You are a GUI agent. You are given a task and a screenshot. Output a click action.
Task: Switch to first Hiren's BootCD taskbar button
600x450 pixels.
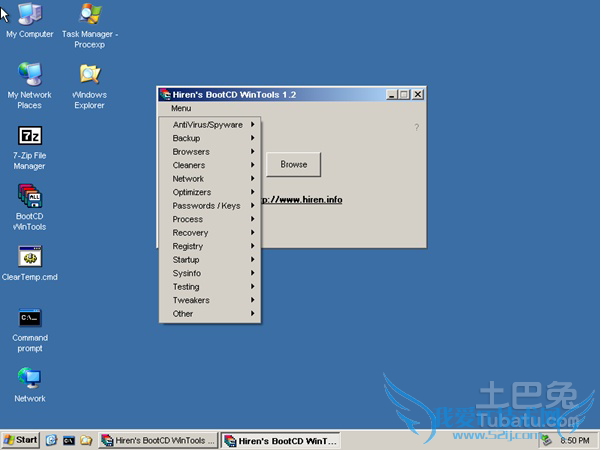click(x=158, y=440)
